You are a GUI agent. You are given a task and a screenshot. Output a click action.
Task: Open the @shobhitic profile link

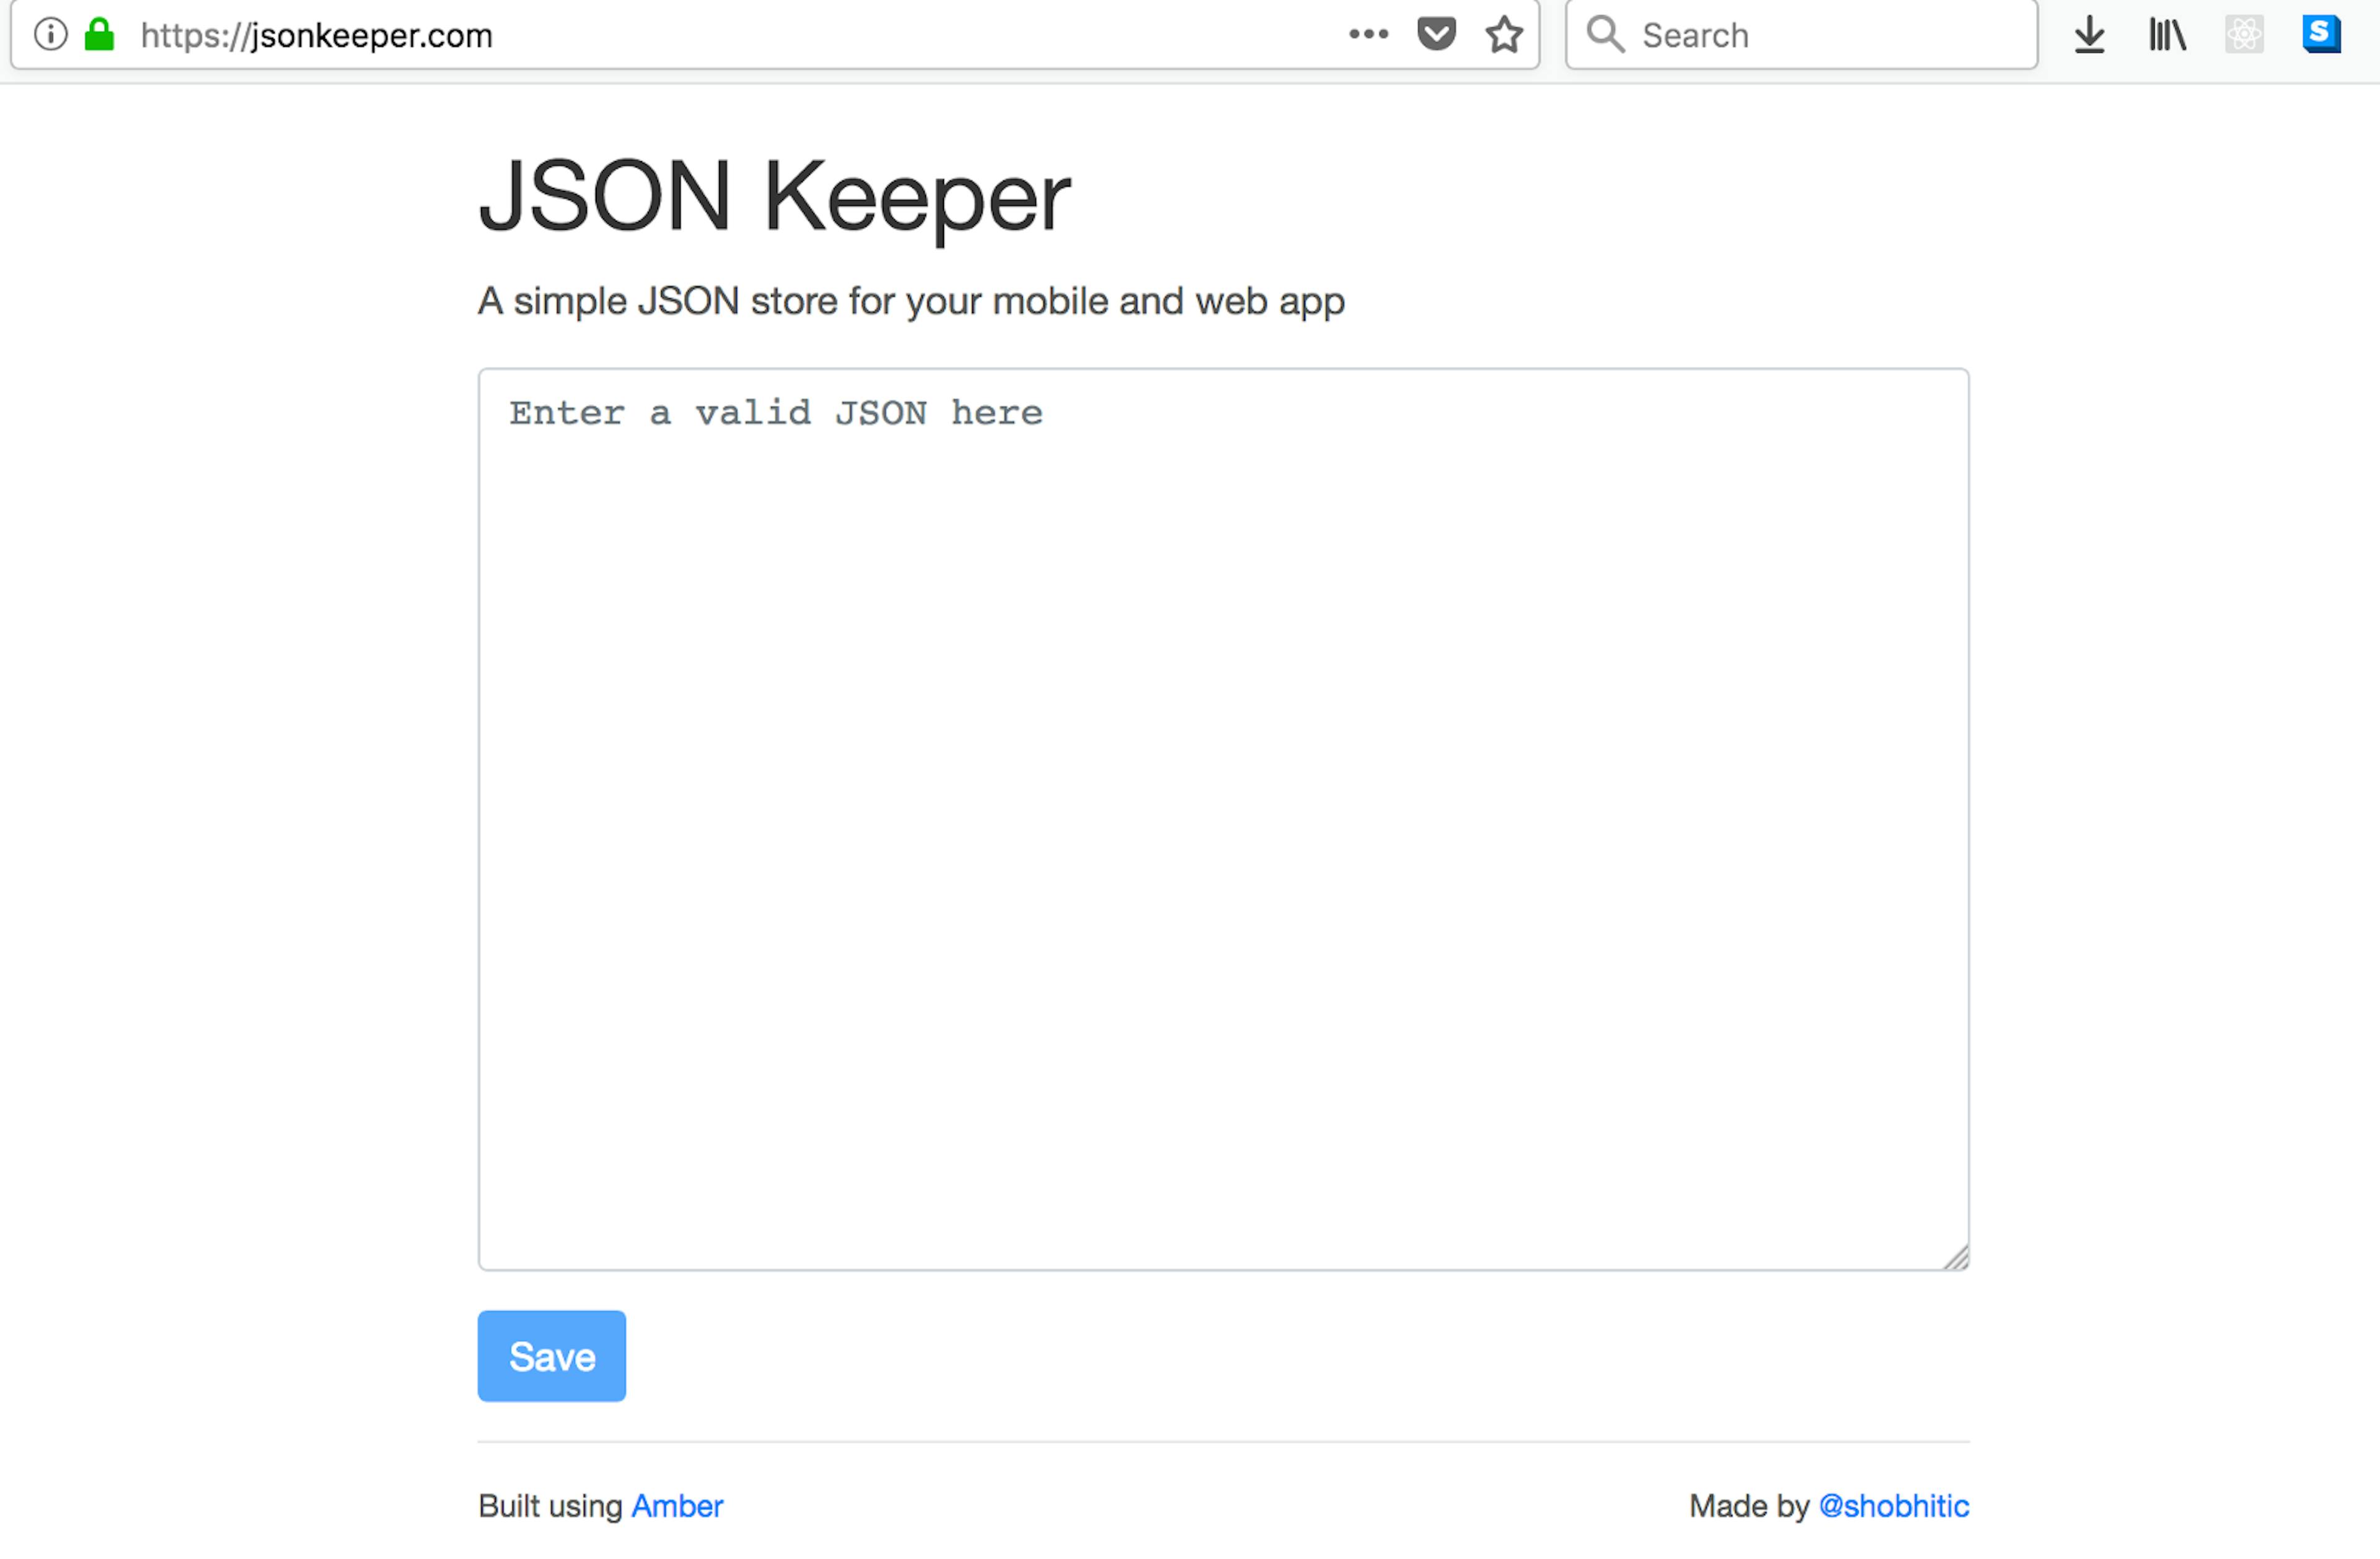pyautogui.click(x=1893, y=1506)
